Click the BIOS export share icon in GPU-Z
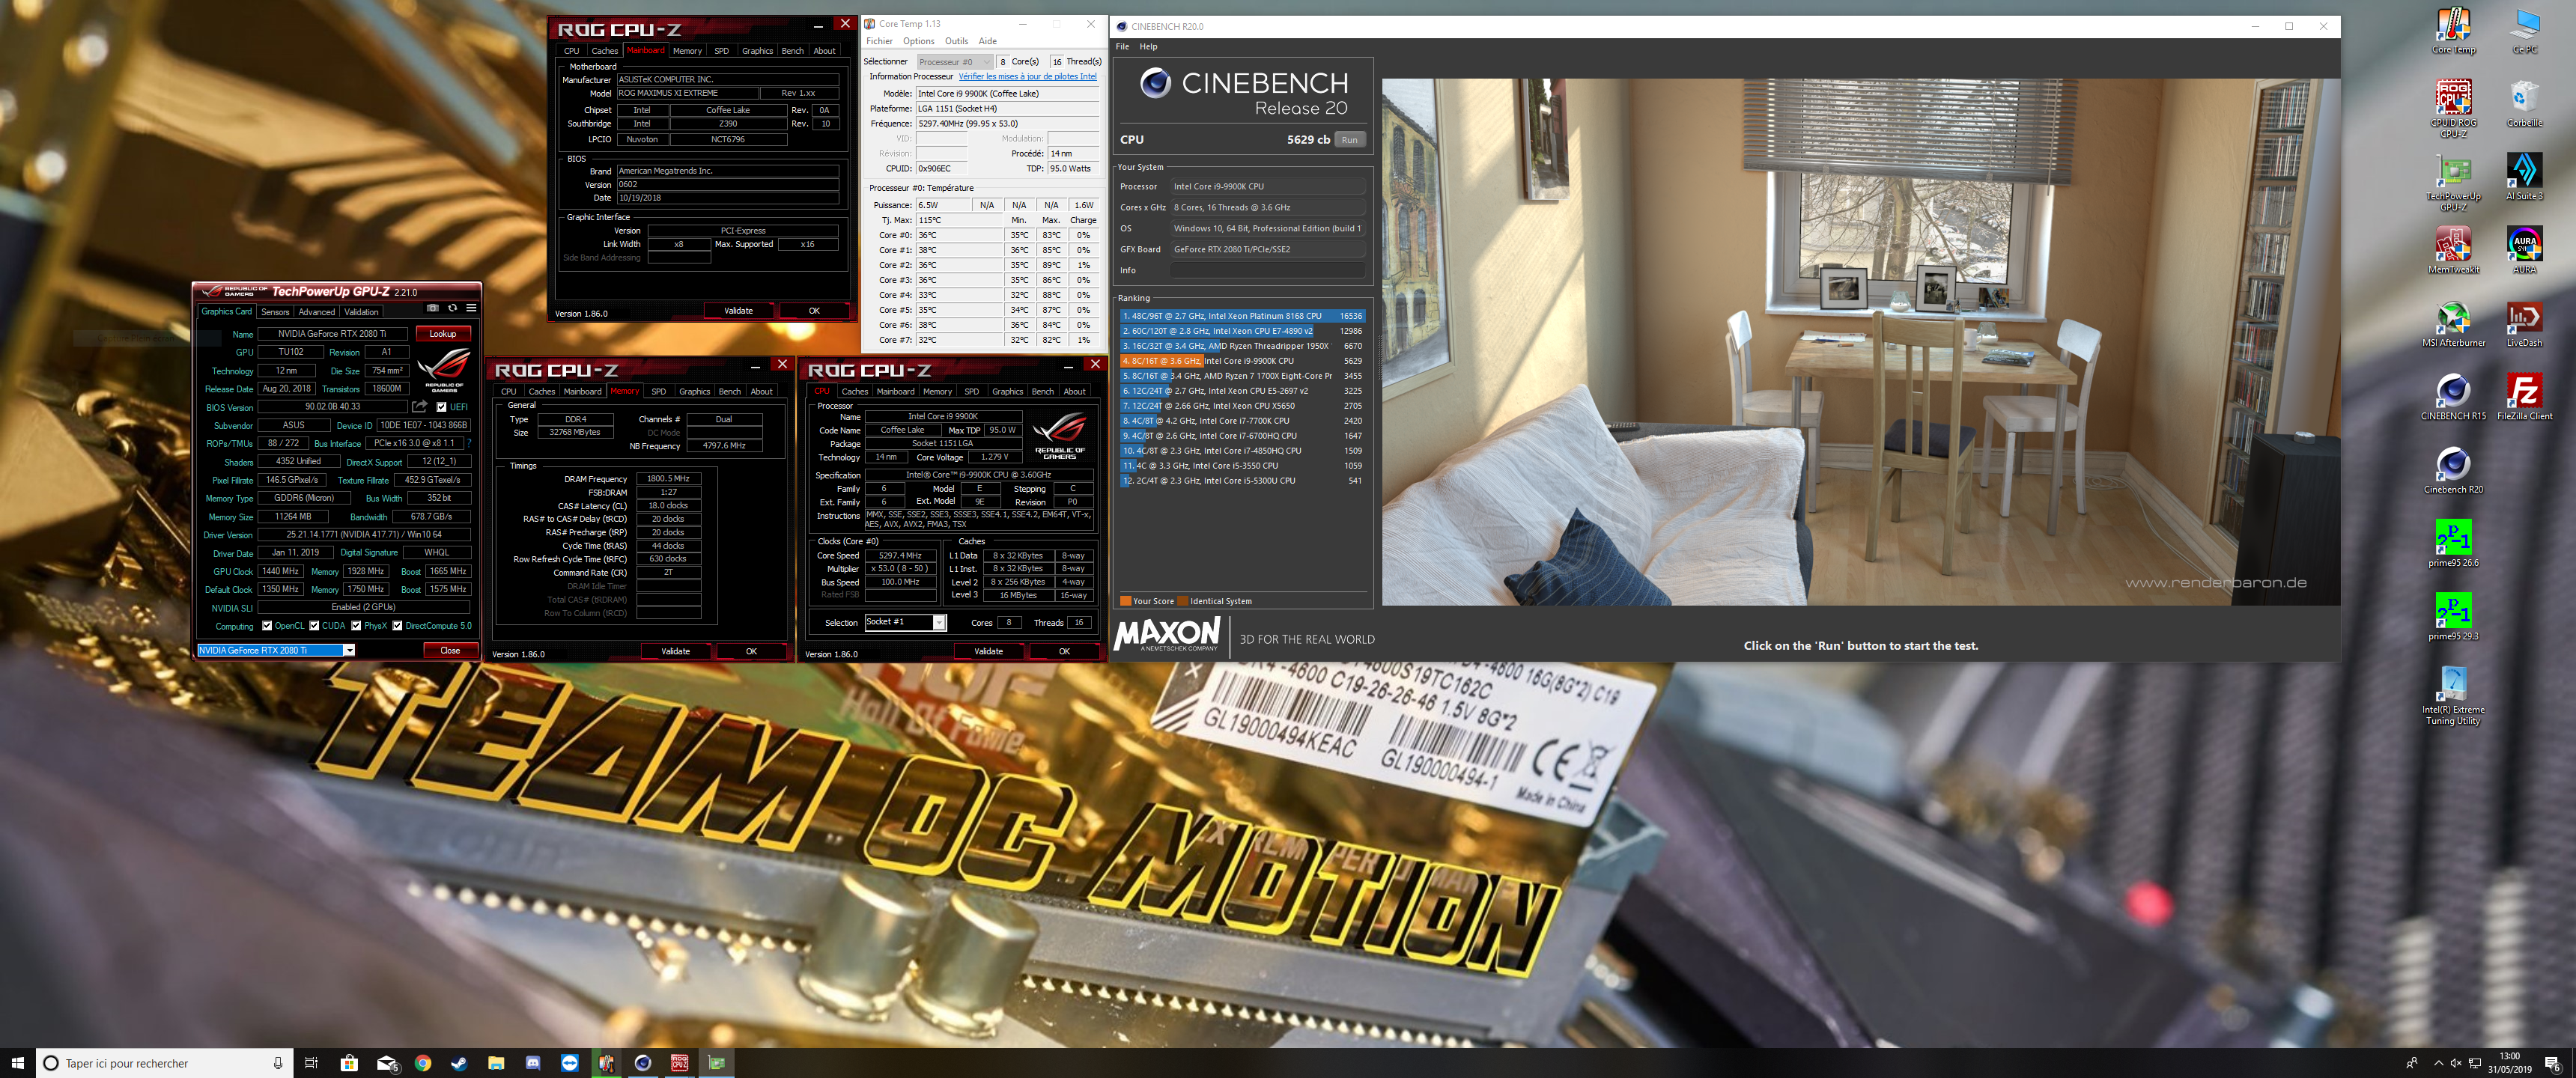This screenshot has height=1078, width=2576. tap(419, 407)
